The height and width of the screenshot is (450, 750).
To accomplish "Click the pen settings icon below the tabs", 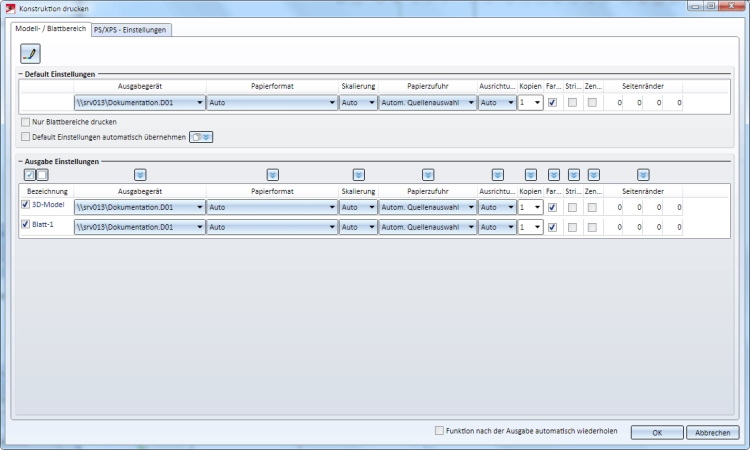I will click(x=30, y=54).
